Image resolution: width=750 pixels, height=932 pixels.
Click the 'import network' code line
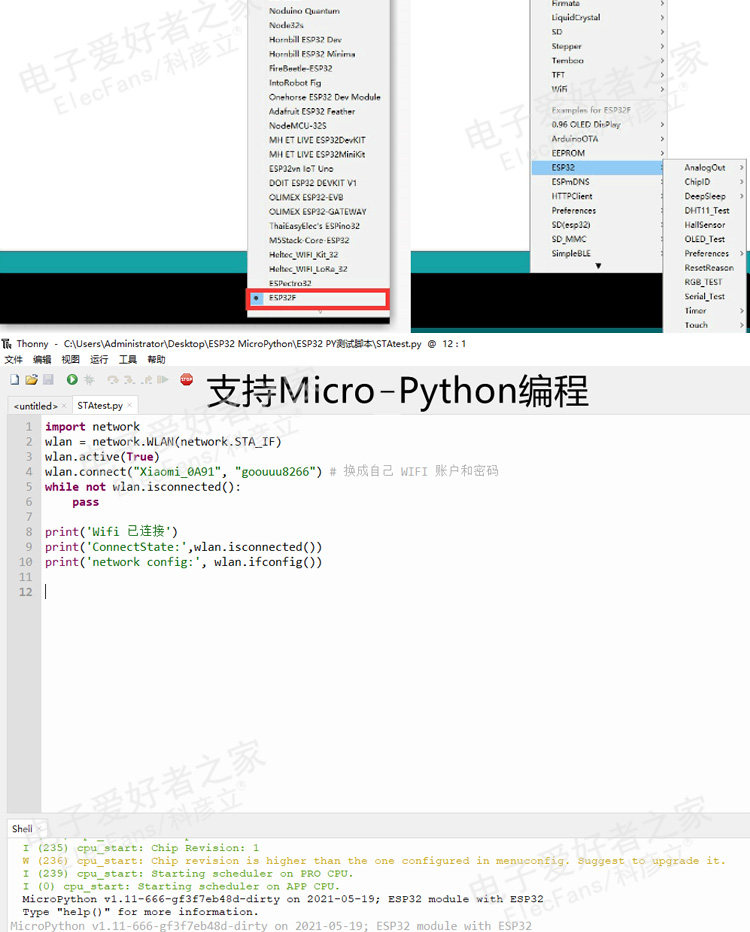coord(92,427)
